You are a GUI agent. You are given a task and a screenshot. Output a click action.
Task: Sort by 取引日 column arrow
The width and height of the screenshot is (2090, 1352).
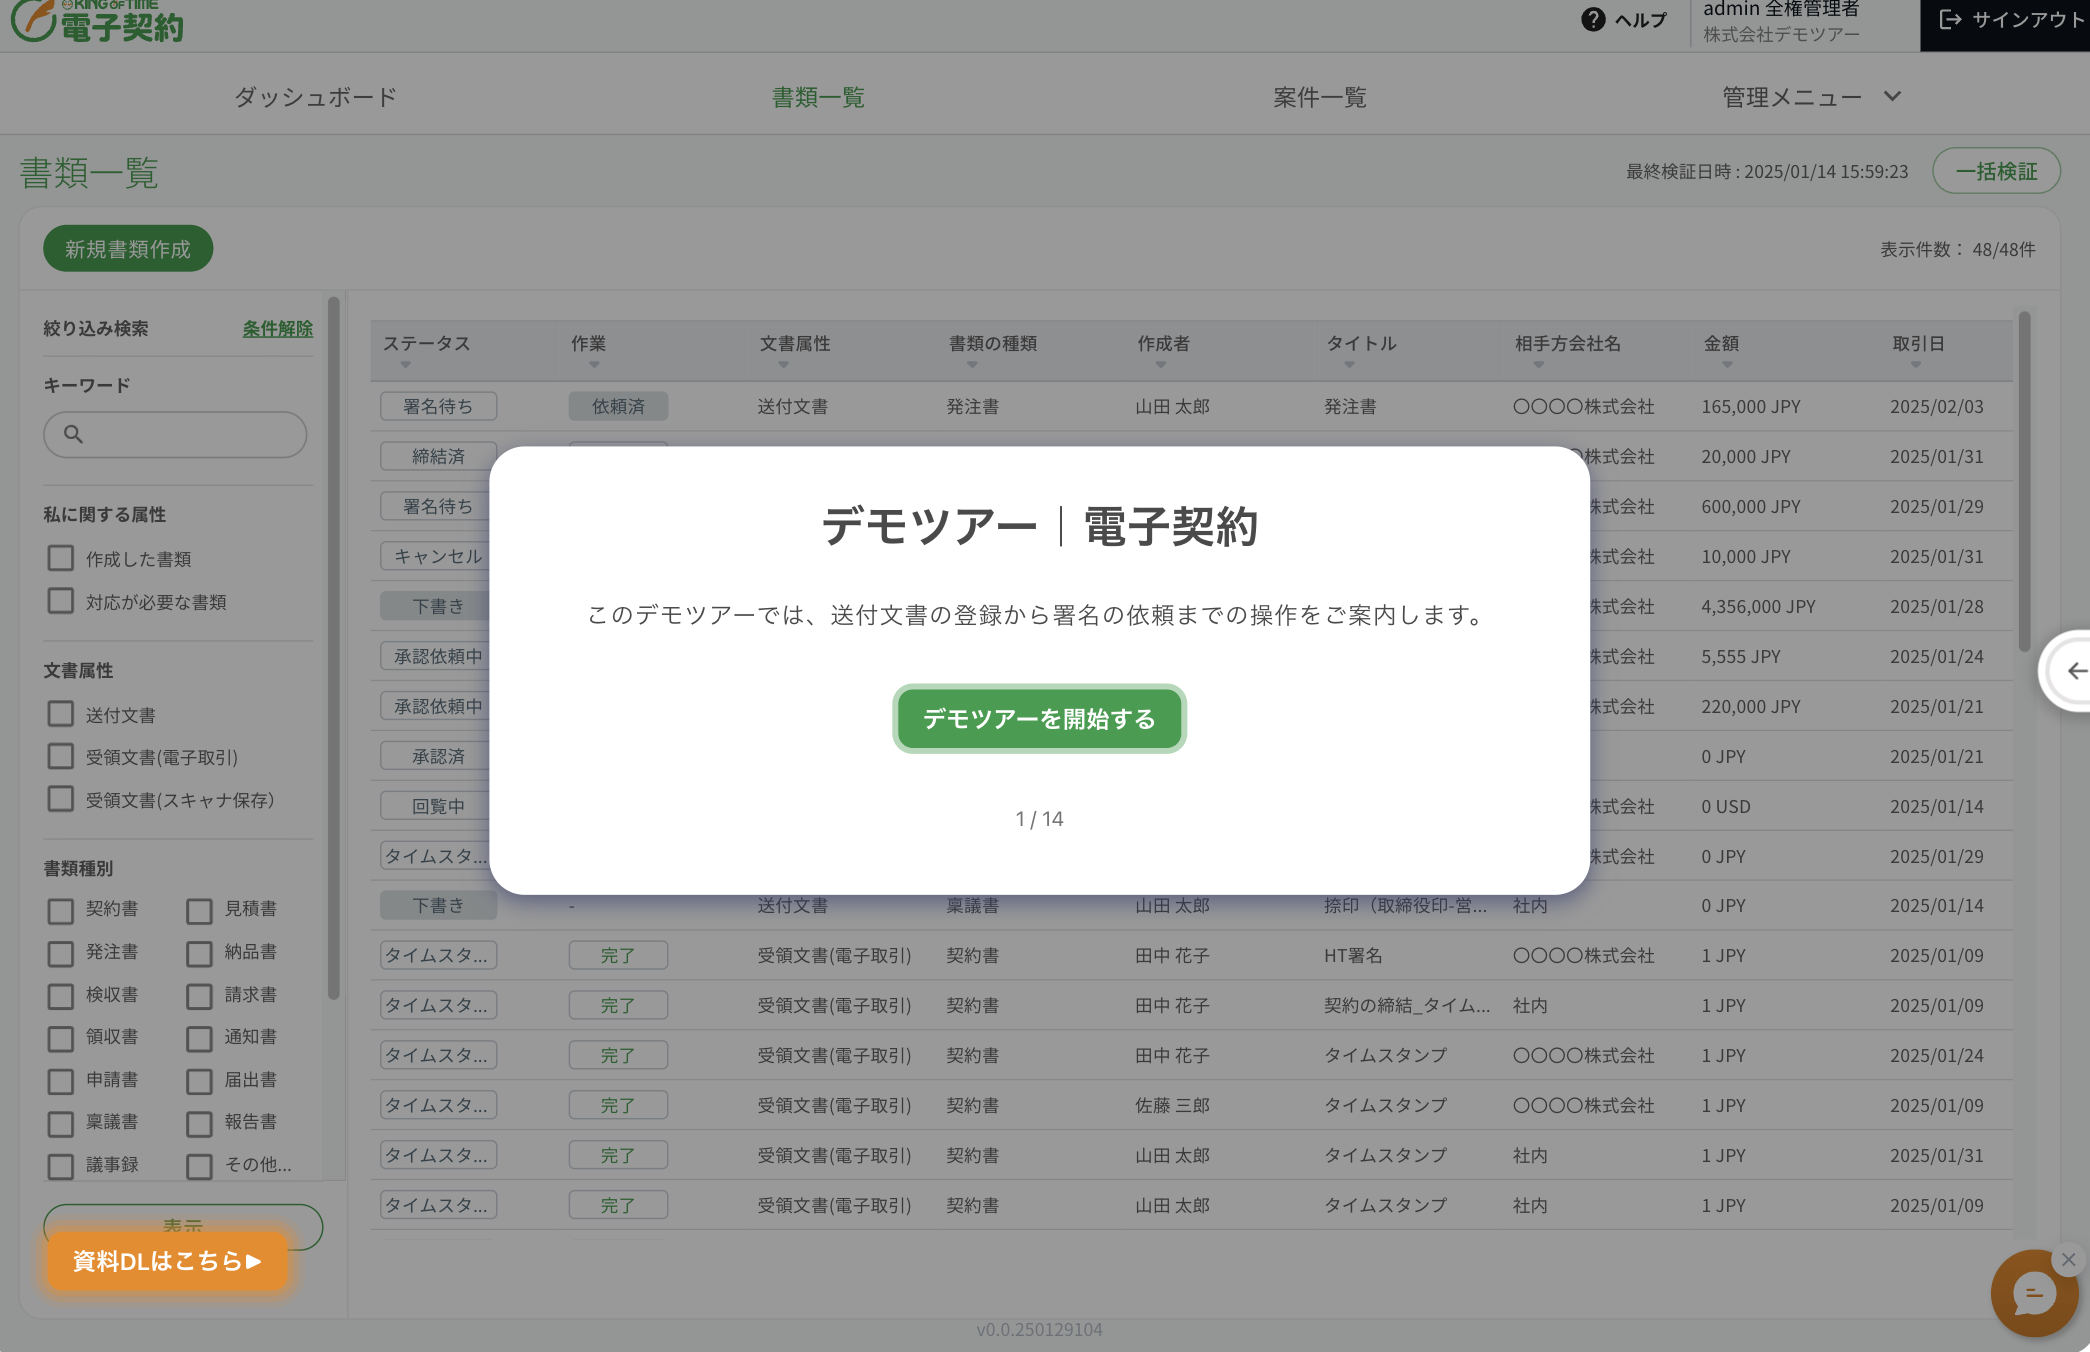pyautogui.click(x=1915, y=365)
